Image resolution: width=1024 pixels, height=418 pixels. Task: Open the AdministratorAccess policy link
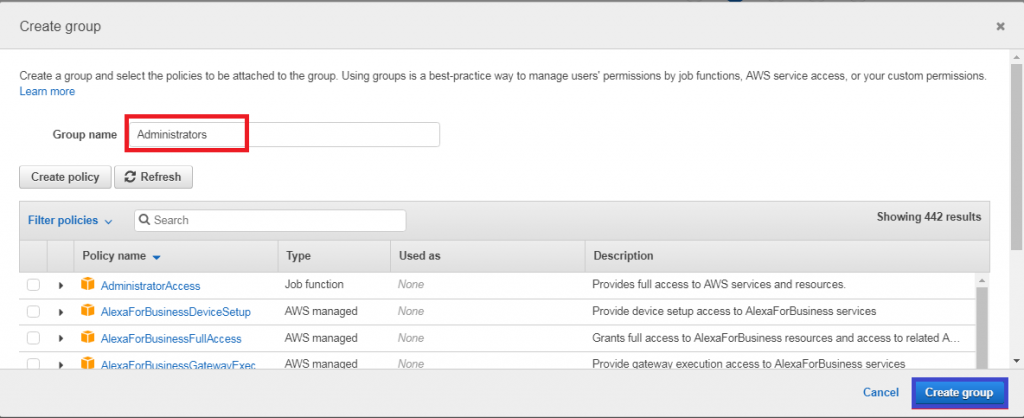(150, 286)
